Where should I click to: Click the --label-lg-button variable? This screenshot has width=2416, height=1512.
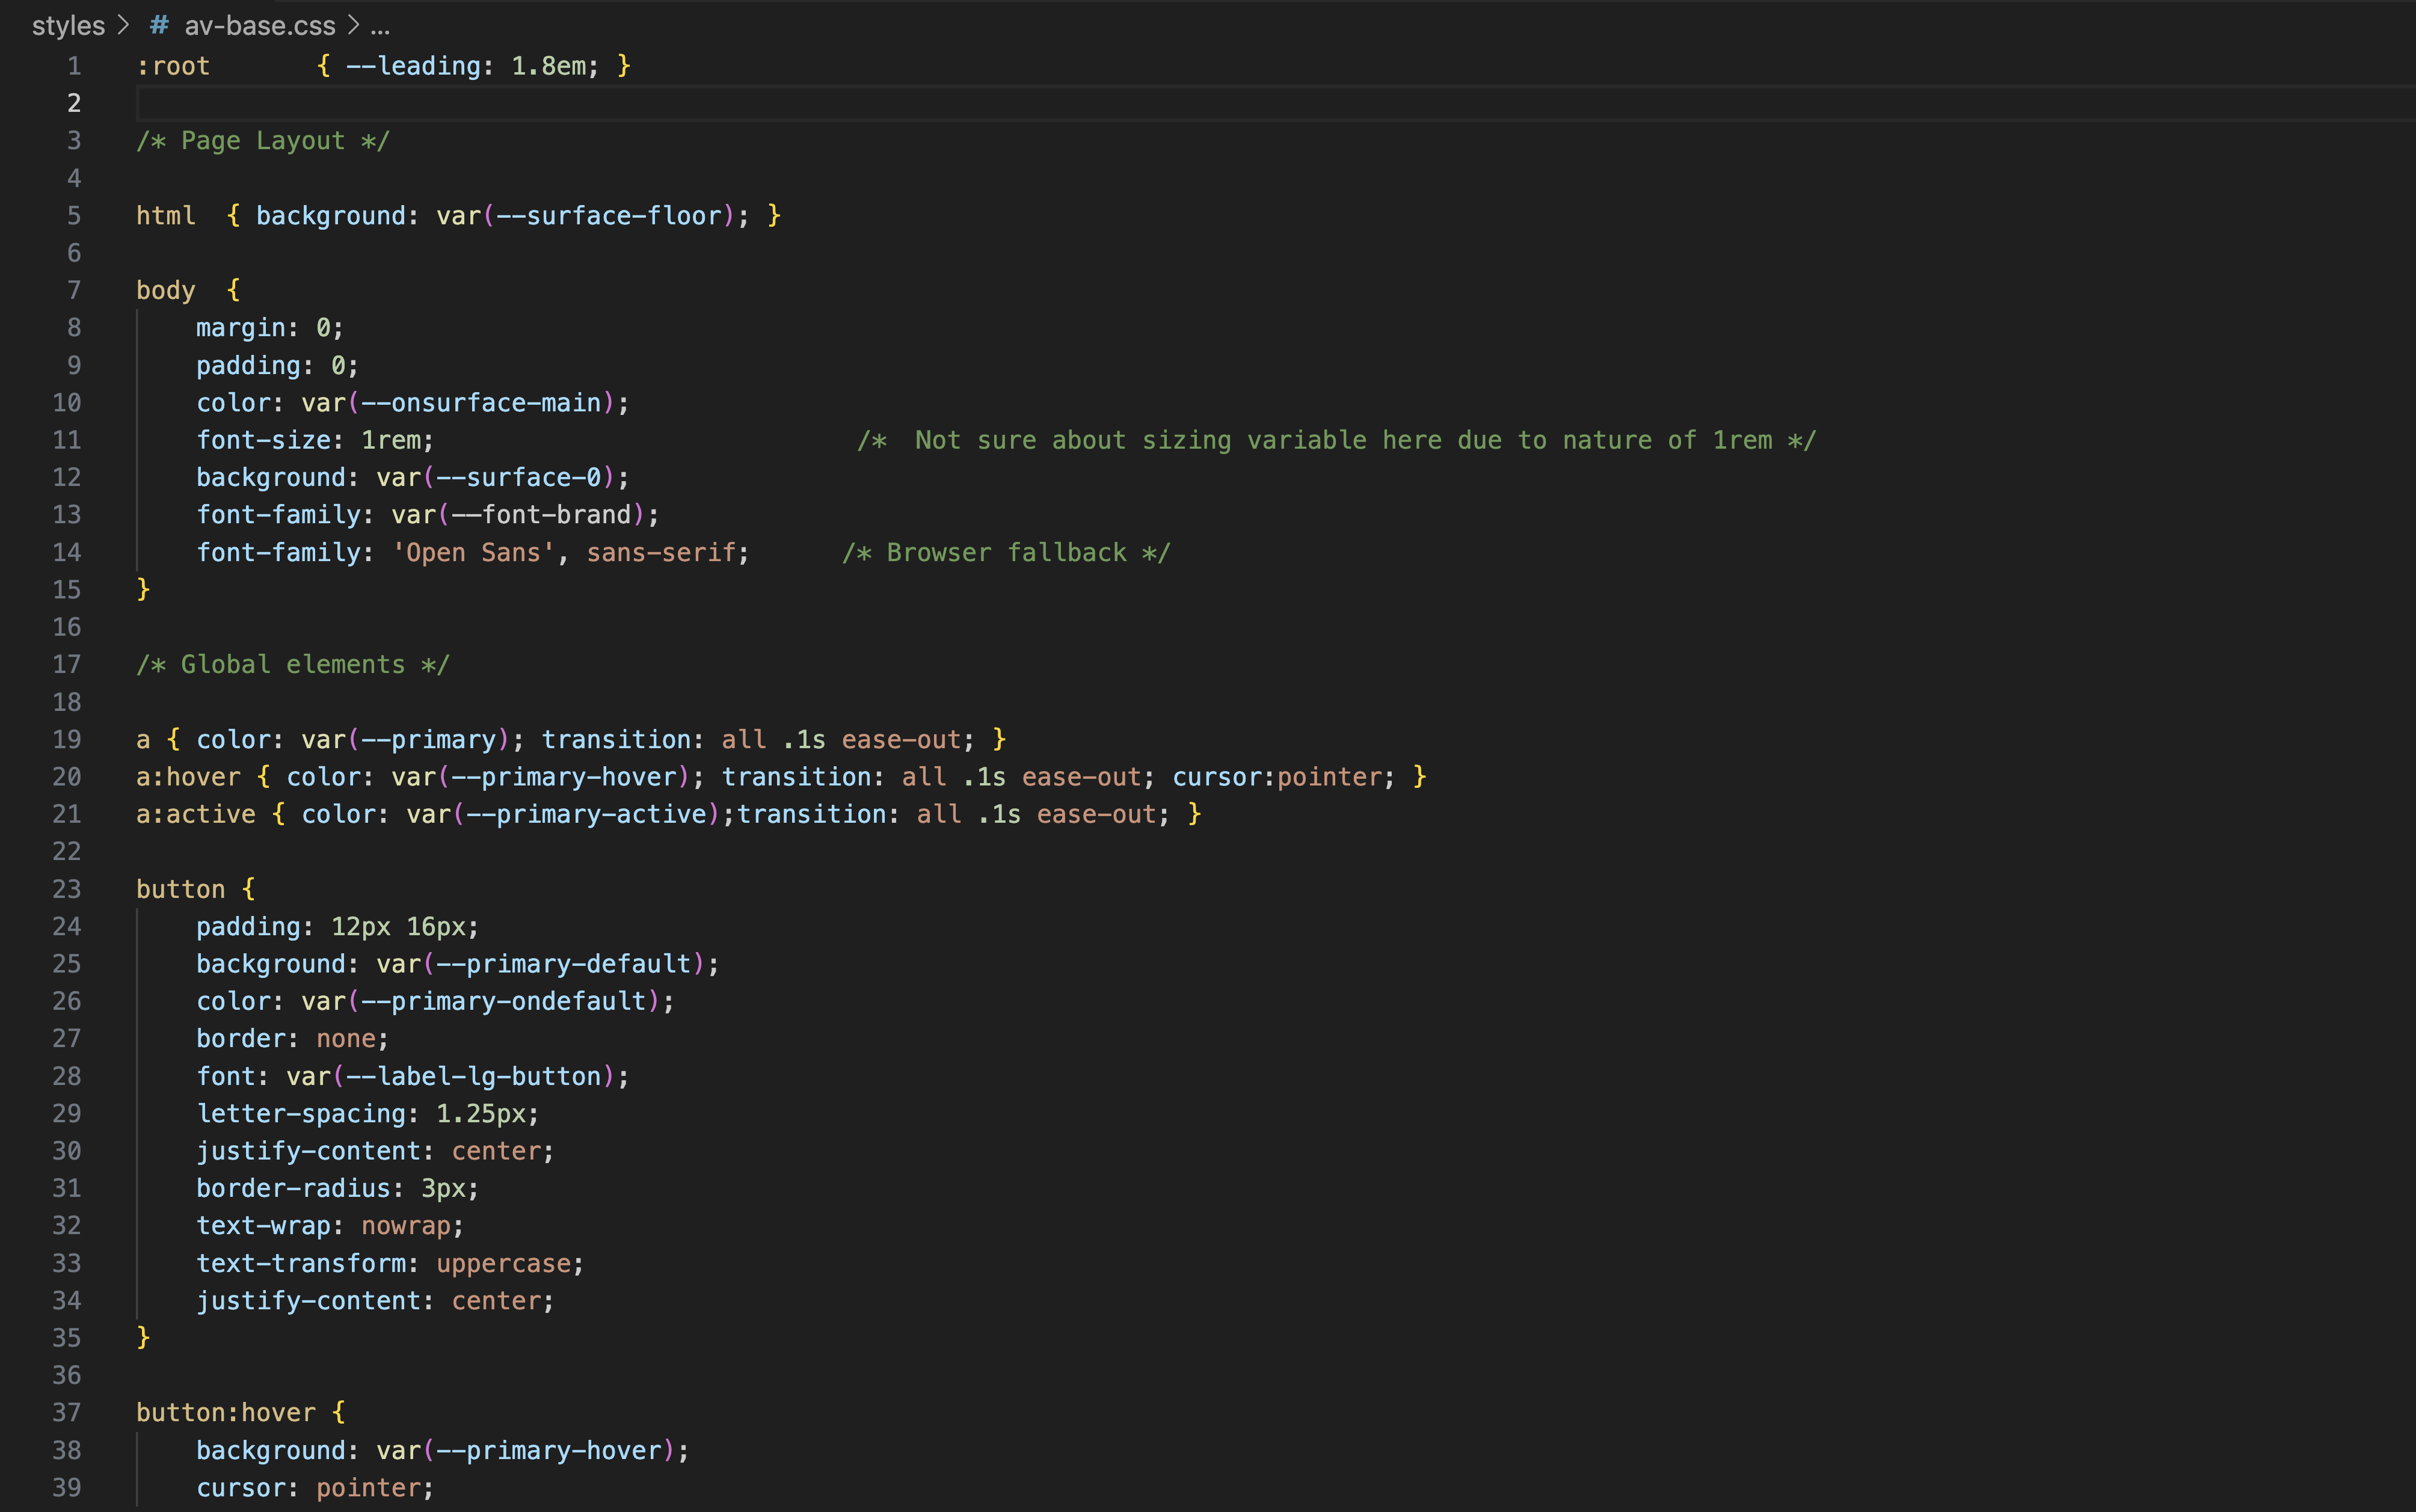(x=473, y=1077)
